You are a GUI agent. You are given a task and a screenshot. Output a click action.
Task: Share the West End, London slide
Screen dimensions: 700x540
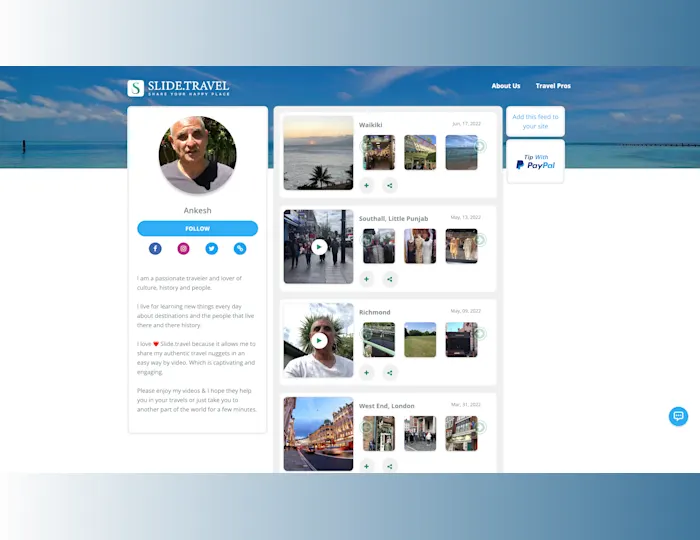tap(390, 466)
